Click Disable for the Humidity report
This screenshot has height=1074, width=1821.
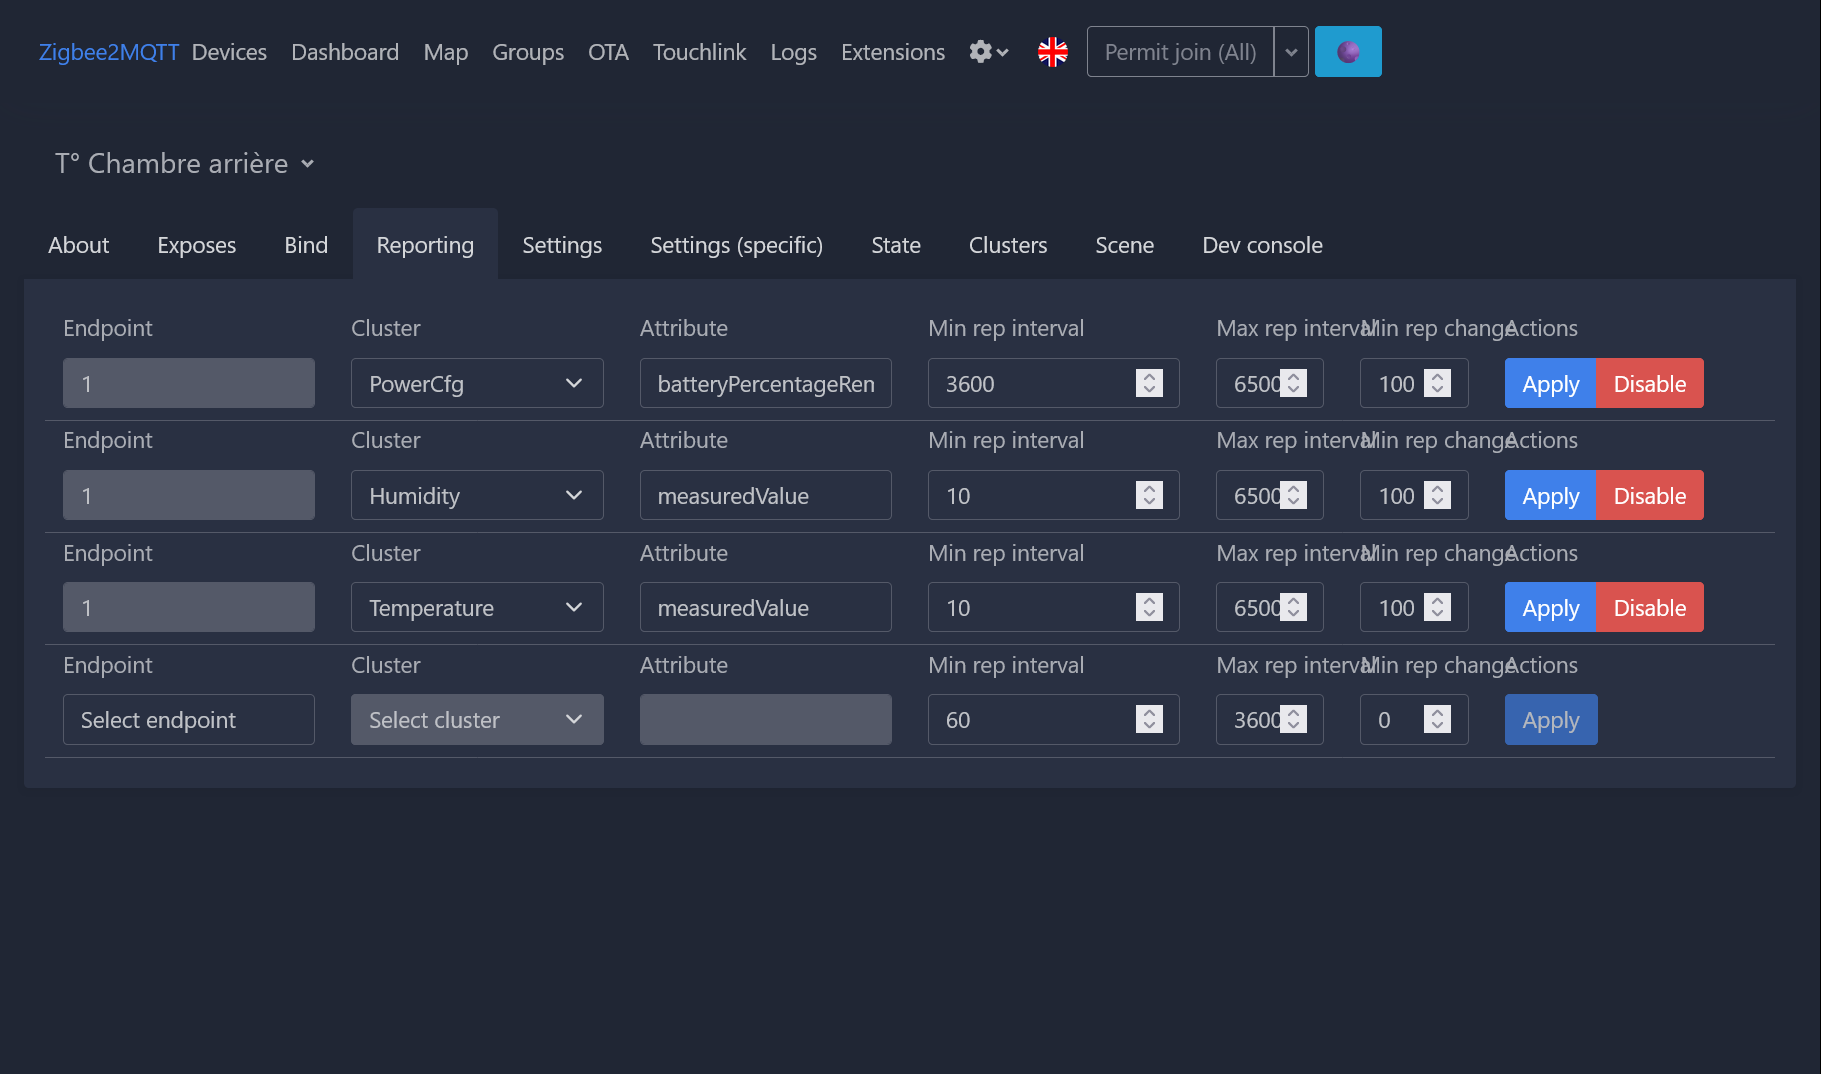click(x=1649, y=496)
